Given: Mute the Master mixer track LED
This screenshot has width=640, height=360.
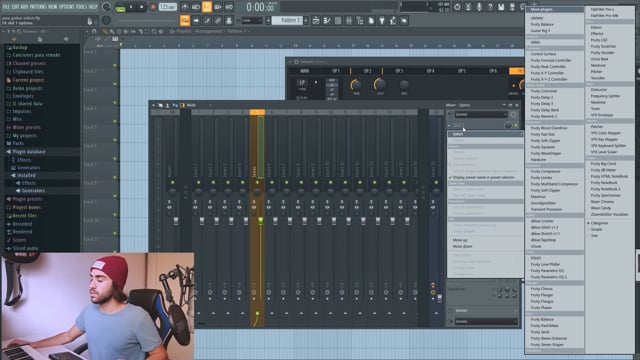Looking at the screenshot, I should pyautogui.click(x=173, y=182).
